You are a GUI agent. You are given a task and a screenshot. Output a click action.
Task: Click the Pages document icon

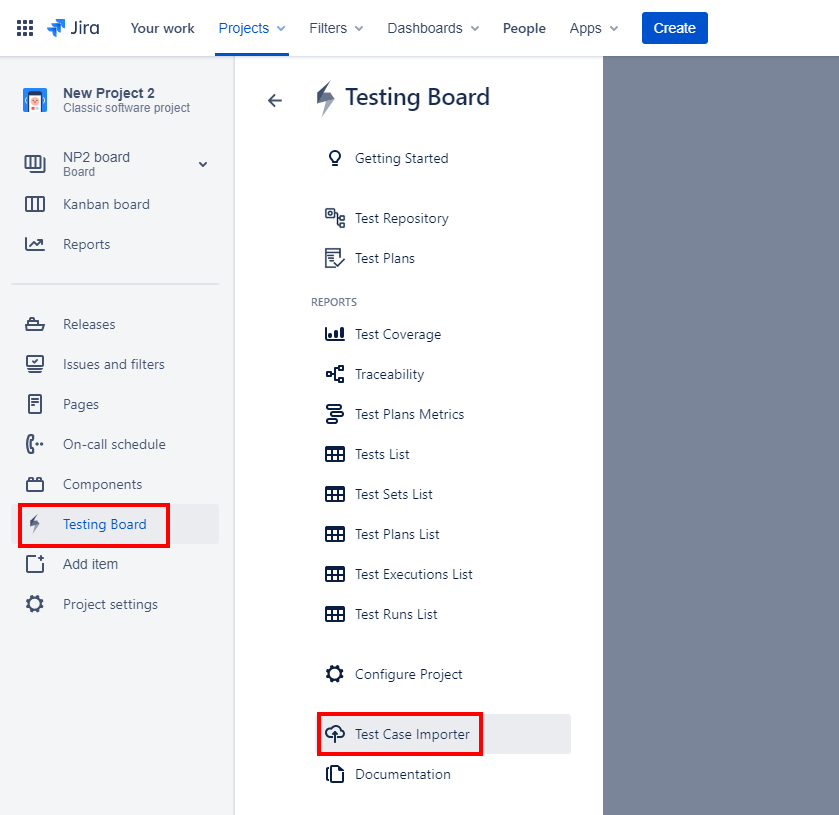pos(35,404)
